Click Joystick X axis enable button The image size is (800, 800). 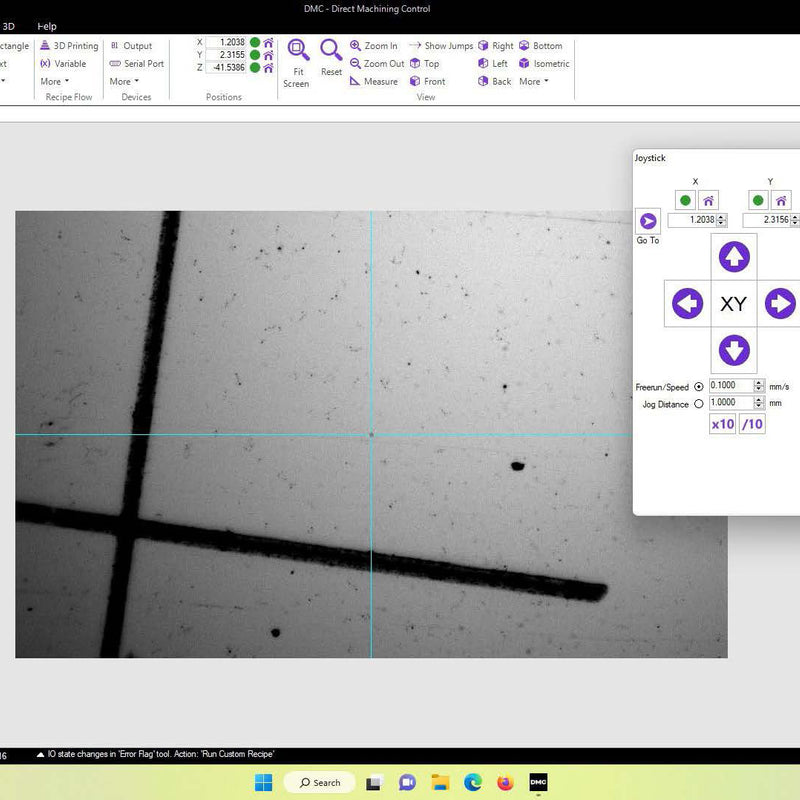click(685, 201)
